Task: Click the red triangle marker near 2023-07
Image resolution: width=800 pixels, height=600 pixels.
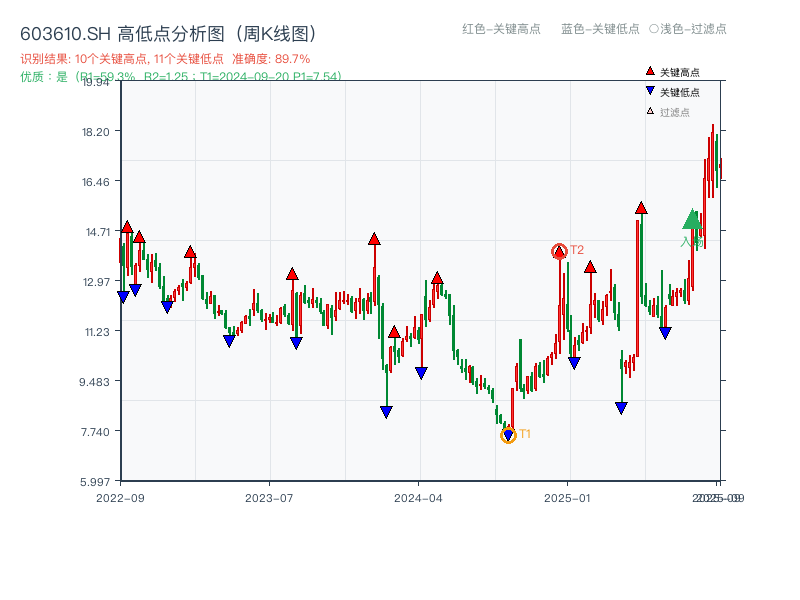Action: point(292,272)
